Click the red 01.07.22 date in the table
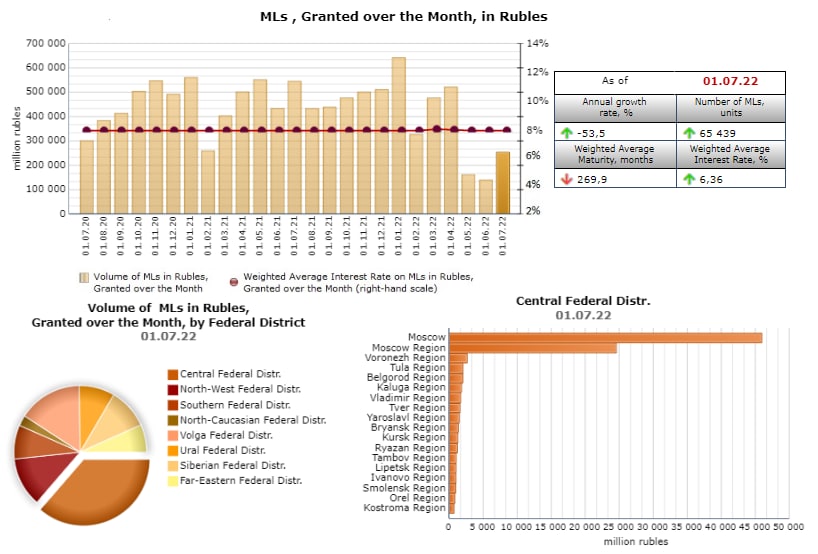This screenshot has height=554, width=818. coord(730,81)
